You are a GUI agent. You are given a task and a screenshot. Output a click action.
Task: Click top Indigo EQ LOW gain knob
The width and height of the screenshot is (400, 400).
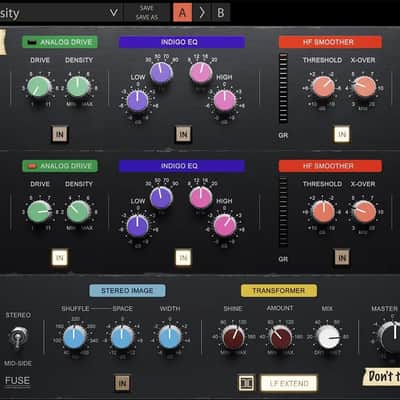click(x=138, y=102)
